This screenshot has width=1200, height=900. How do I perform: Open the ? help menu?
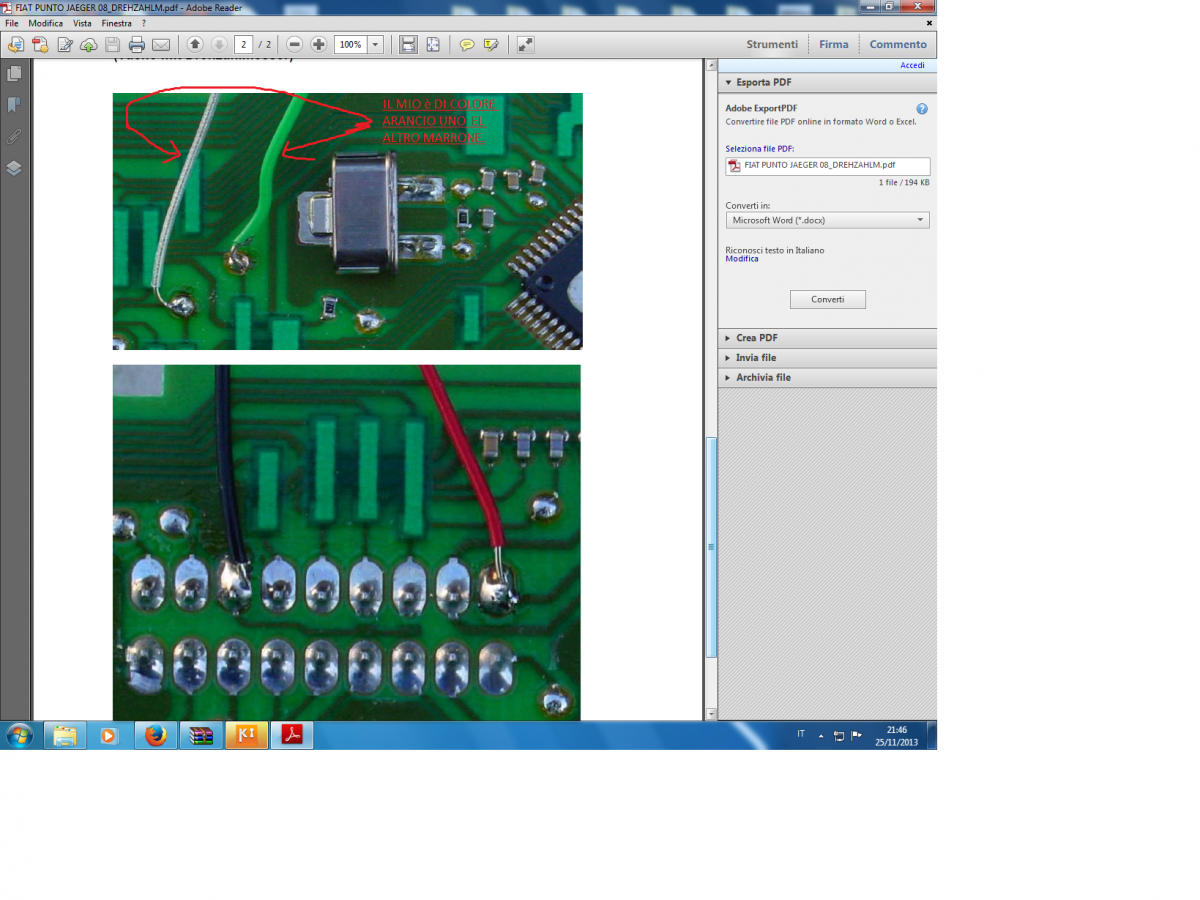(x=143, y=22)
